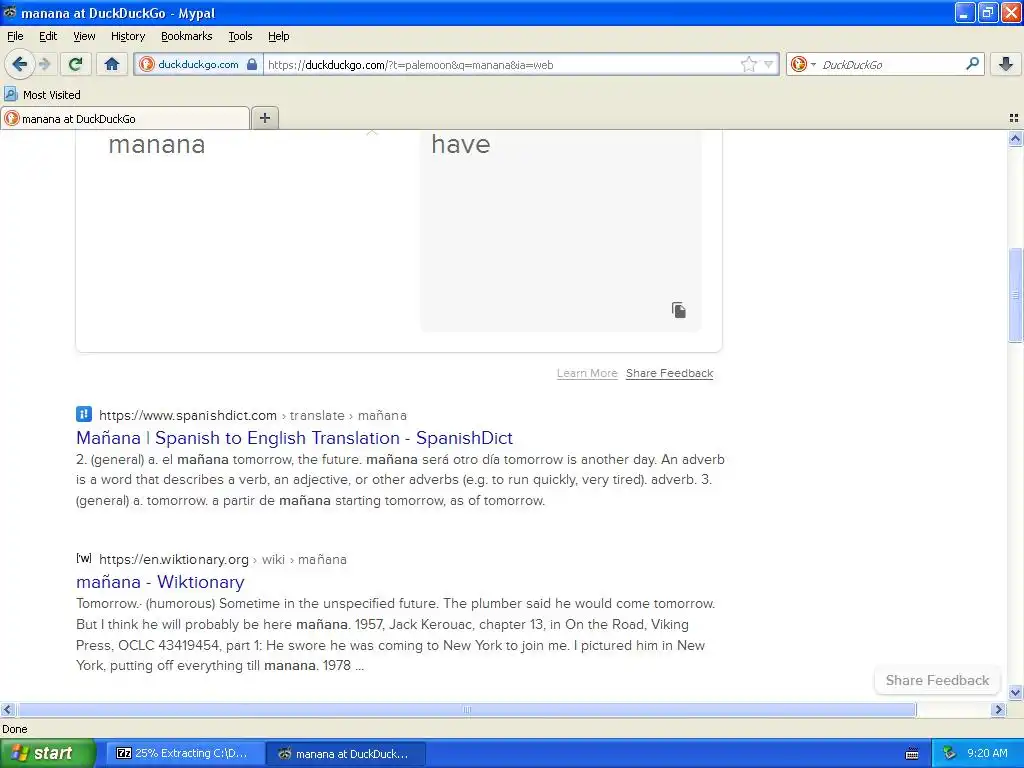Click the translated word 'have'

pyautogui.click(x=460, y=144)
